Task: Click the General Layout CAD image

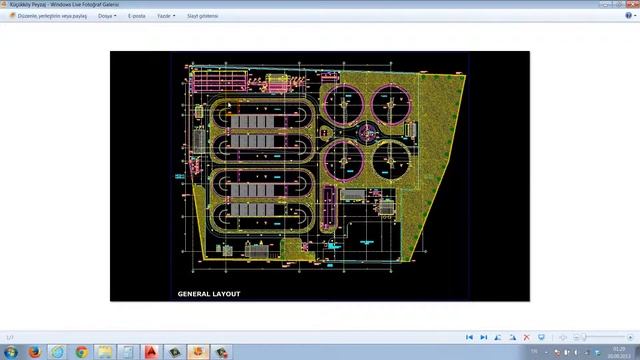Action: coord(320,176)
